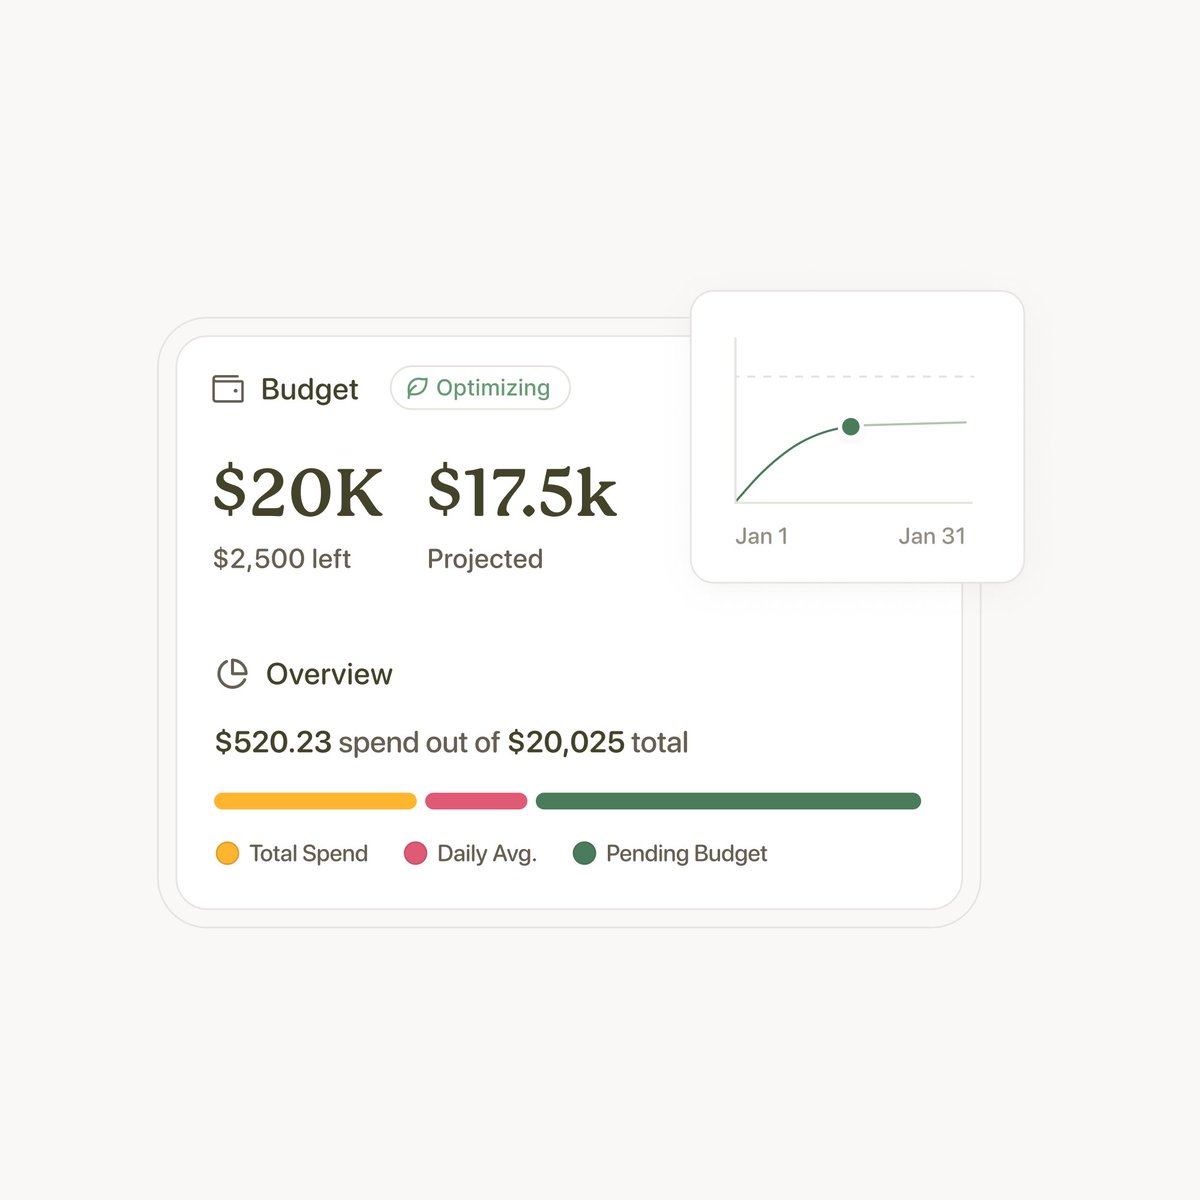Click the leaf icon in Optimizing badge

pos(417,388)
